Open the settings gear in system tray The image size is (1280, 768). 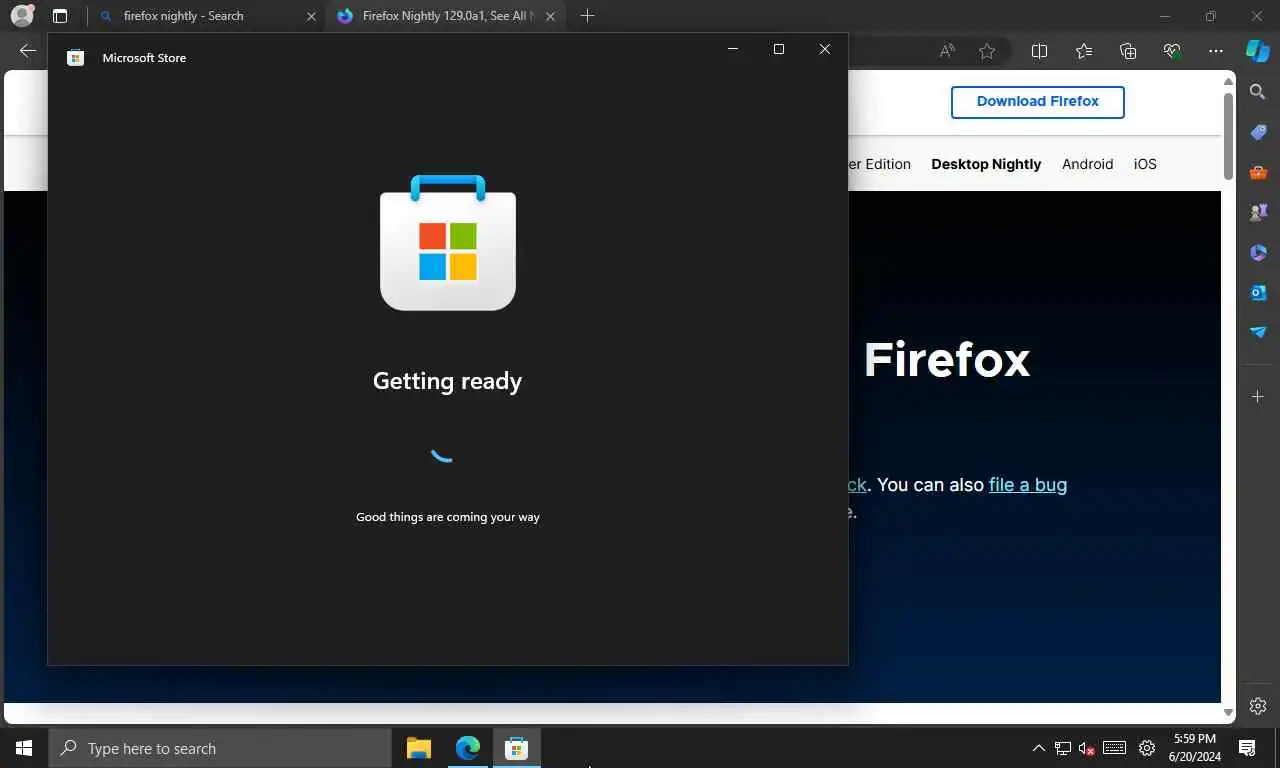click(1147, 748)
